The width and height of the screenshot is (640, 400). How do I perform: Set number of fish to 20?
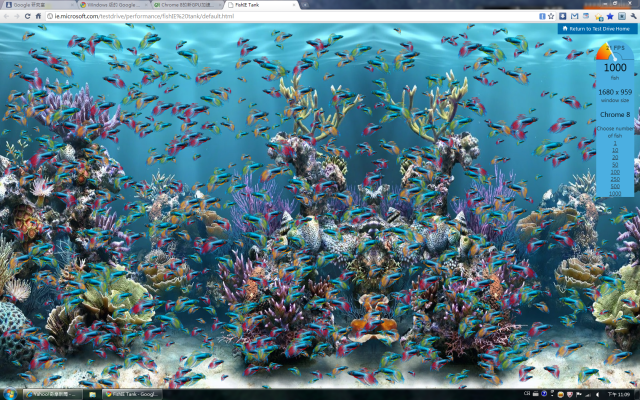615,158
